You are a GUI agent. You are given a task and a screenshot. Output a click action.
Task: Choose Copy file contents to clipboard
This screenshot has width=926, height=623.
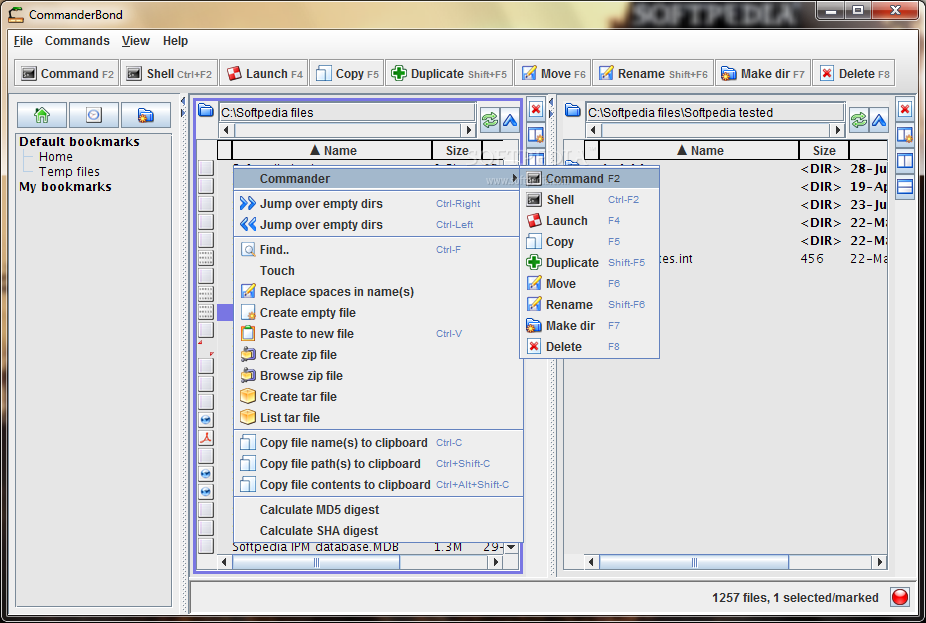(378, 485)
